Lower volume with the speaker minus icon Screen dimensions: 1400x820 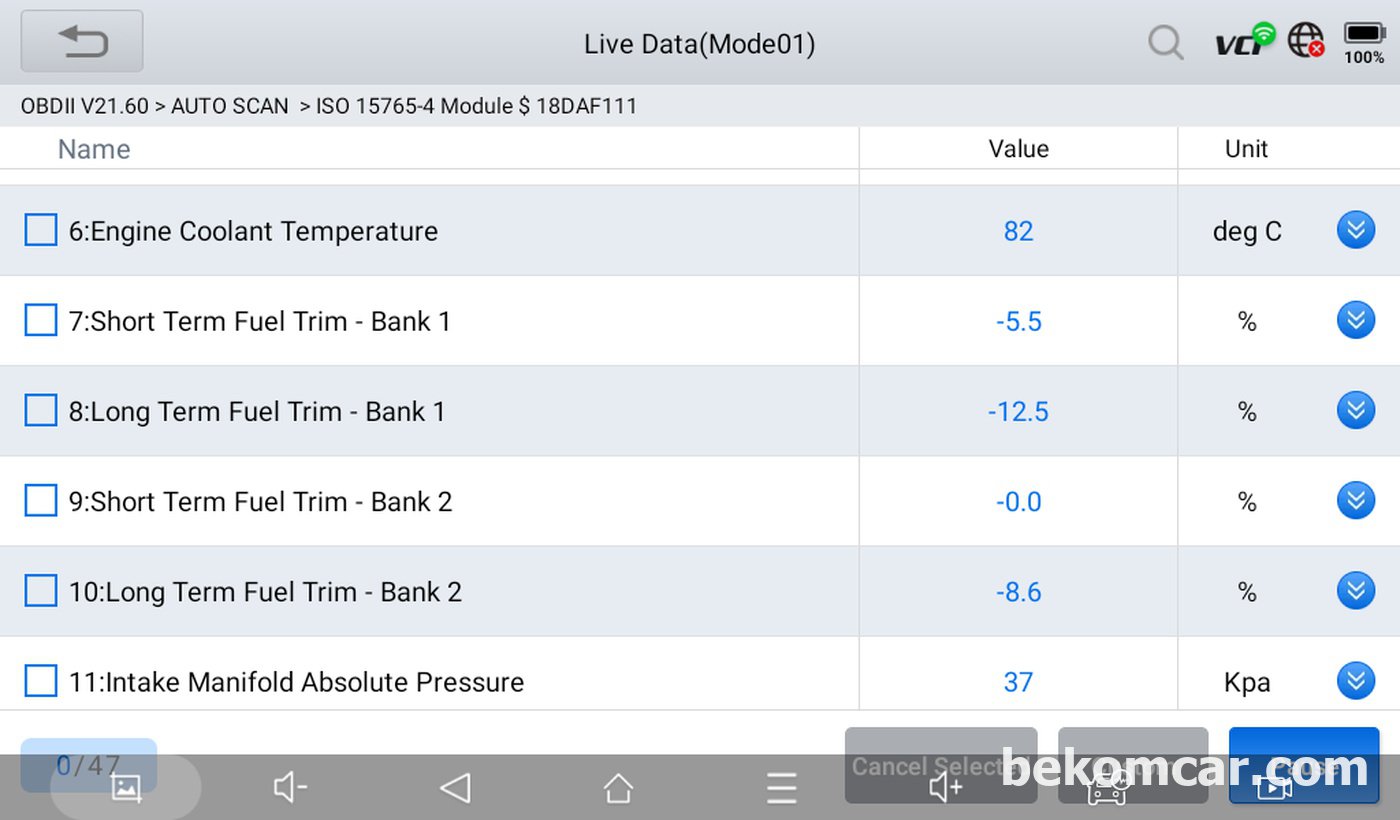[x=290, y=788]
